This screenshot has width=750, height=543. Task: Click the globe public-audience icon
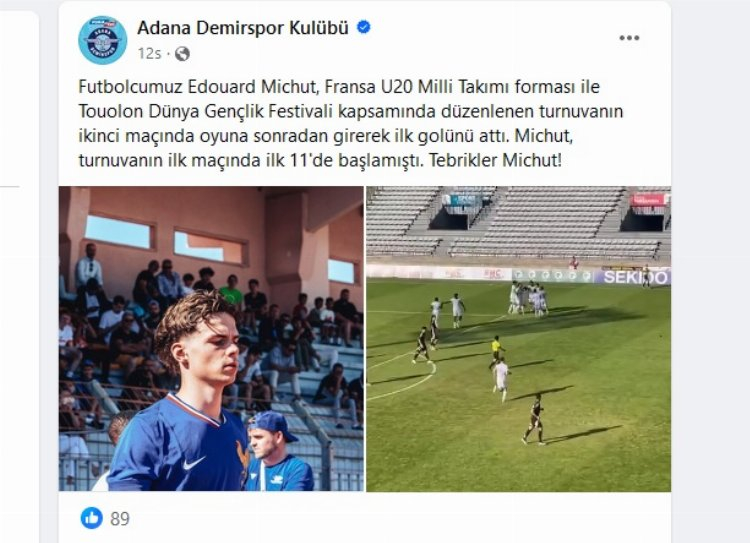coord(182,54)
